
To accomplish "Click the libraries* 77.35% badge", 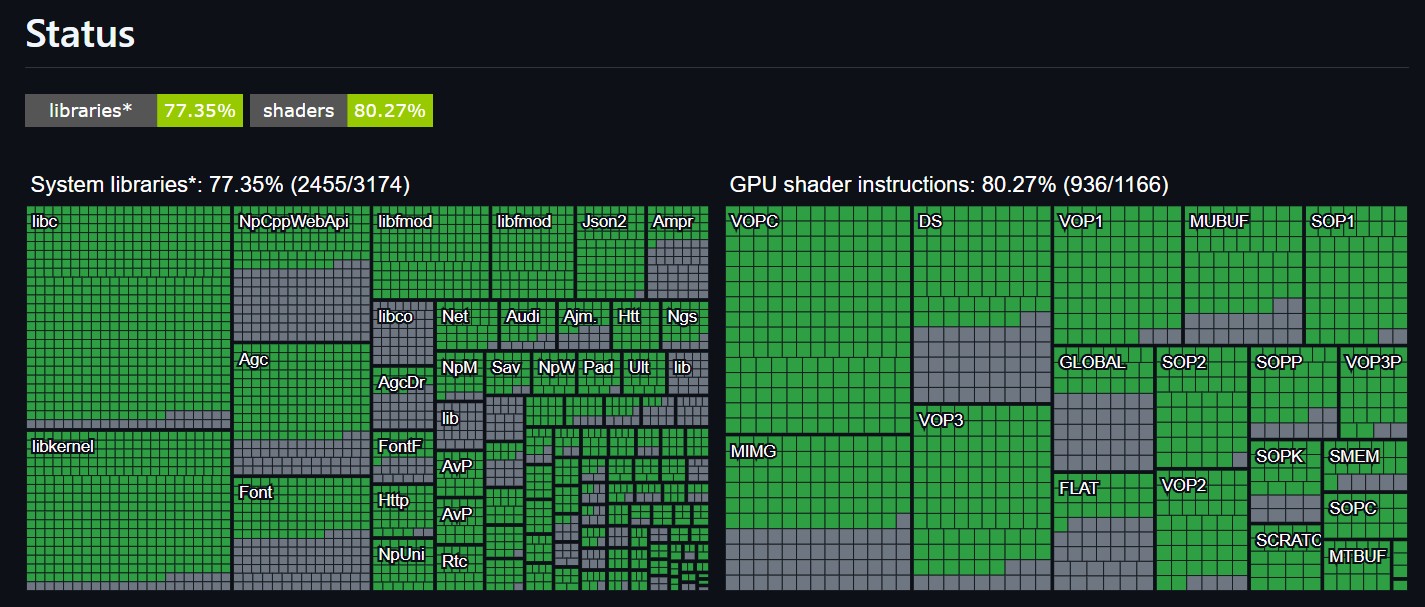I will pyautogui.click(x=134, y=110).
